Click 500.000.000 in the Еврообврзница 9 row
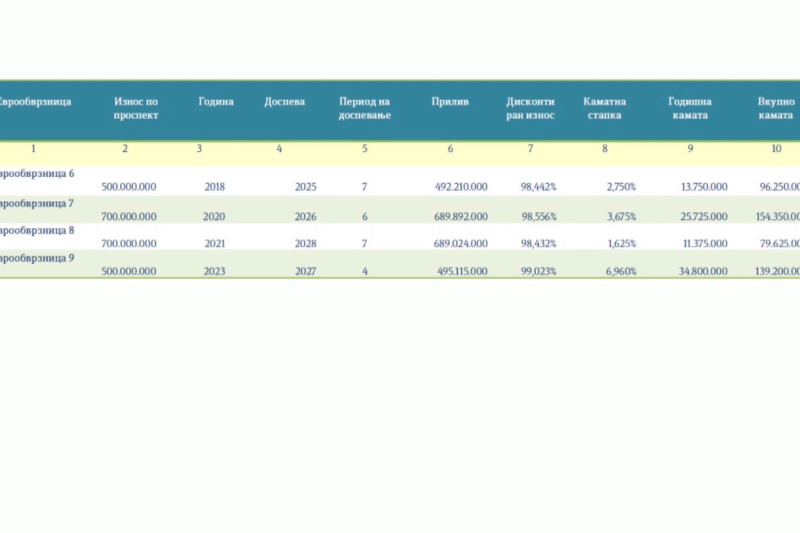Viewport: 800px width, 533px height. pos(129,271)
